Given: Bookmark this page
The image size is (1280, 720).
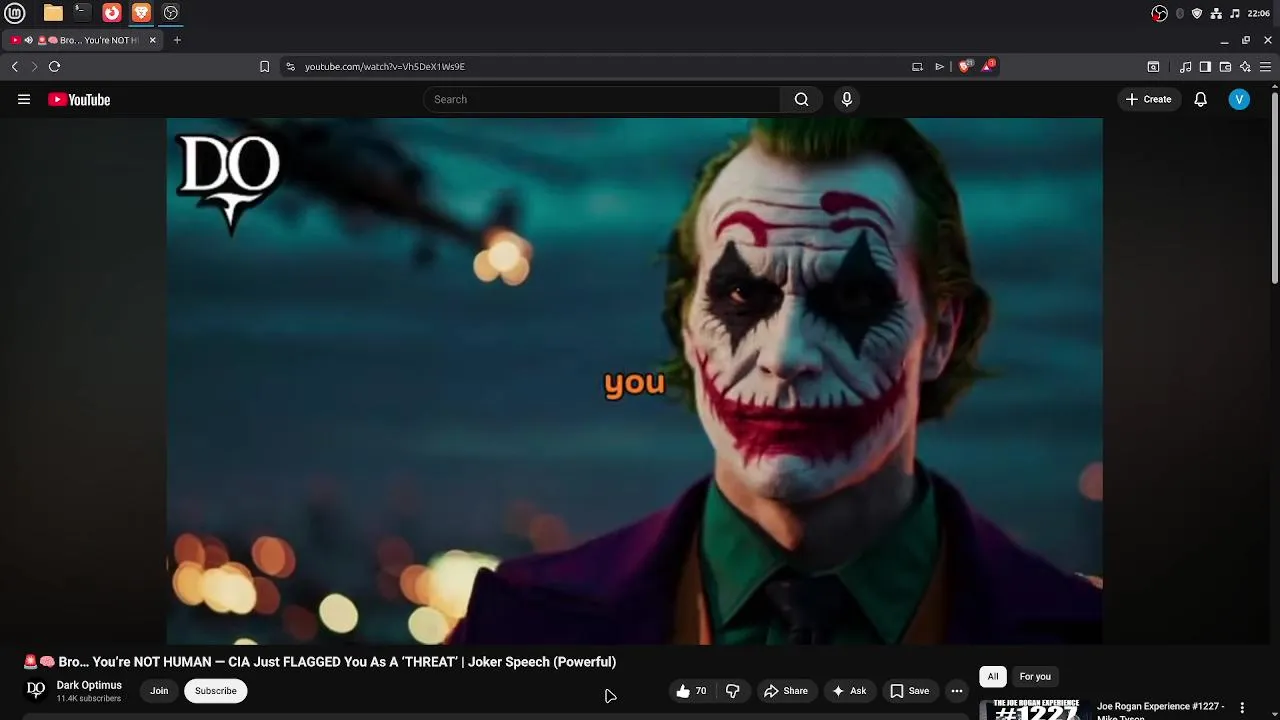Looking at the screenshot, I should [264, 67].
